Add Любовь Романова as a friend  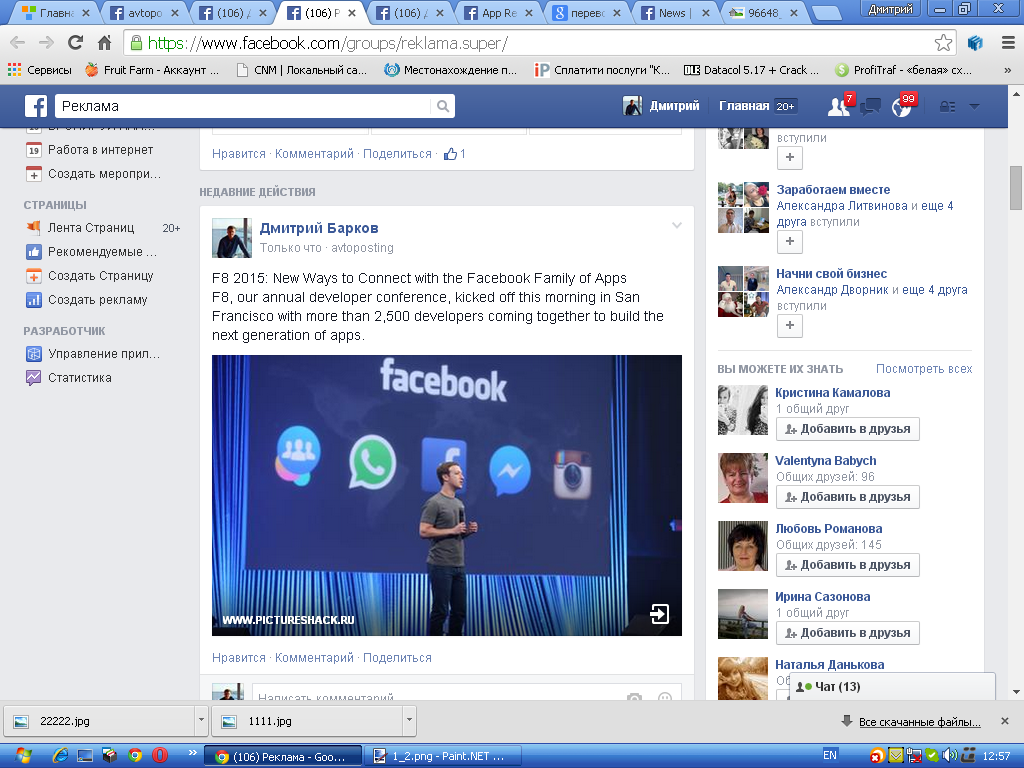pos(848,565)
